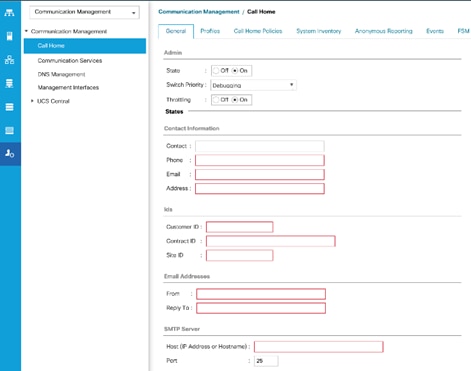Switch to the Profiles tab
The height and width of the screenshot is (371, 471).
210,31
